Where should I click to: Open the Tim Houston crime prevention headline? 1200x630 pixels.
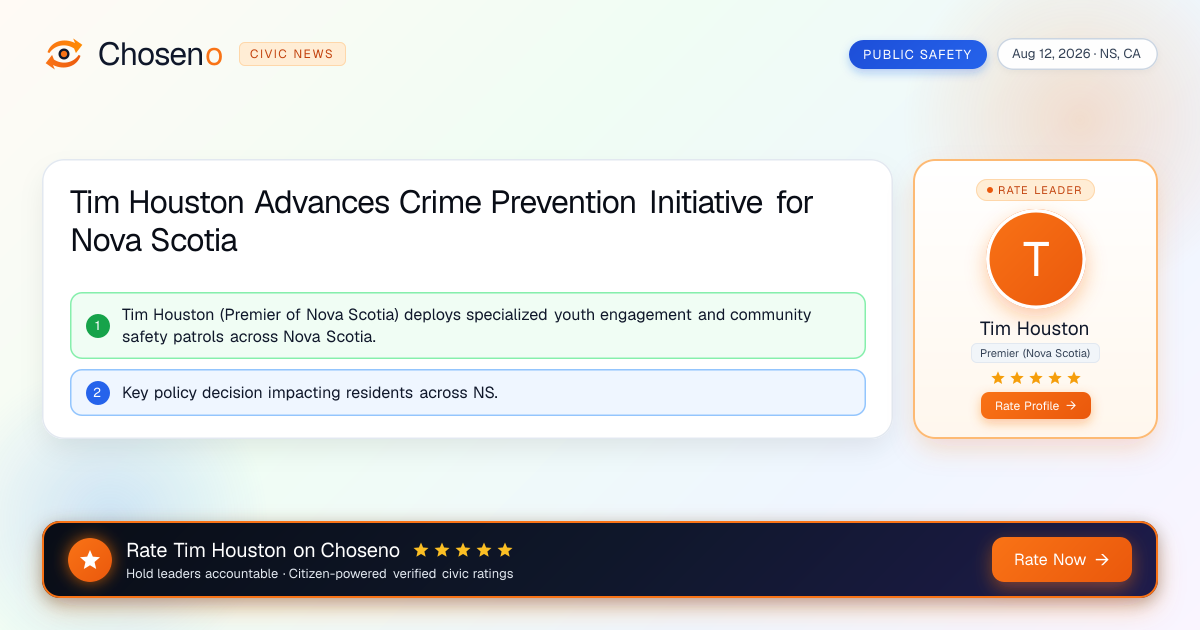click(x=441, y=221)
